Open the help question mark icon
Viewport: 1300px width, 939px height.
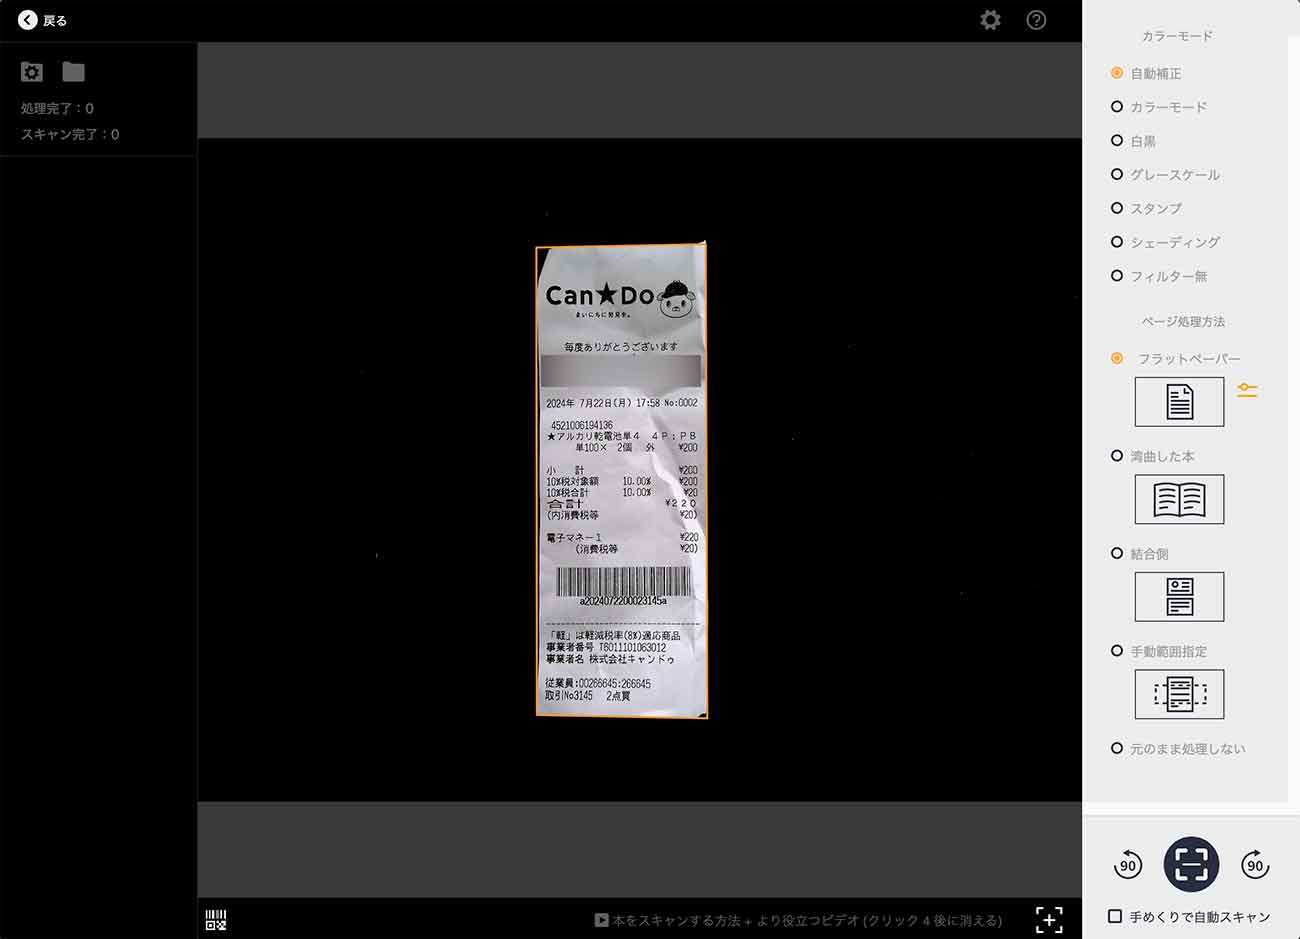tap(1036, 20)
